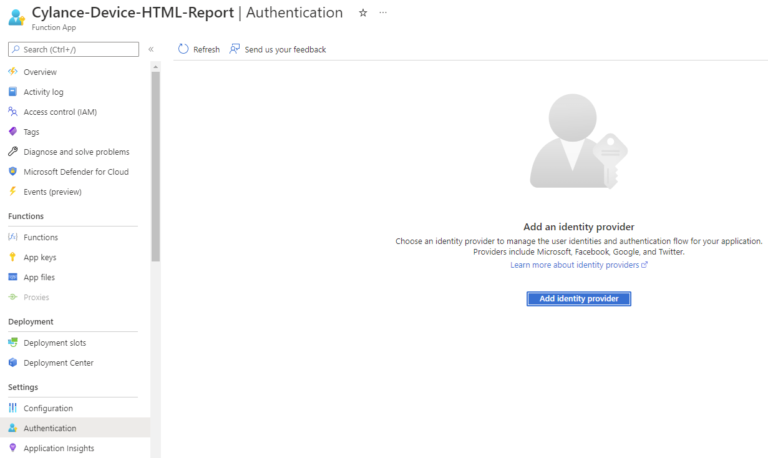This screenshot has width=768, height=458.
Task: Click Send us your feedback
Action: point(285,49)
